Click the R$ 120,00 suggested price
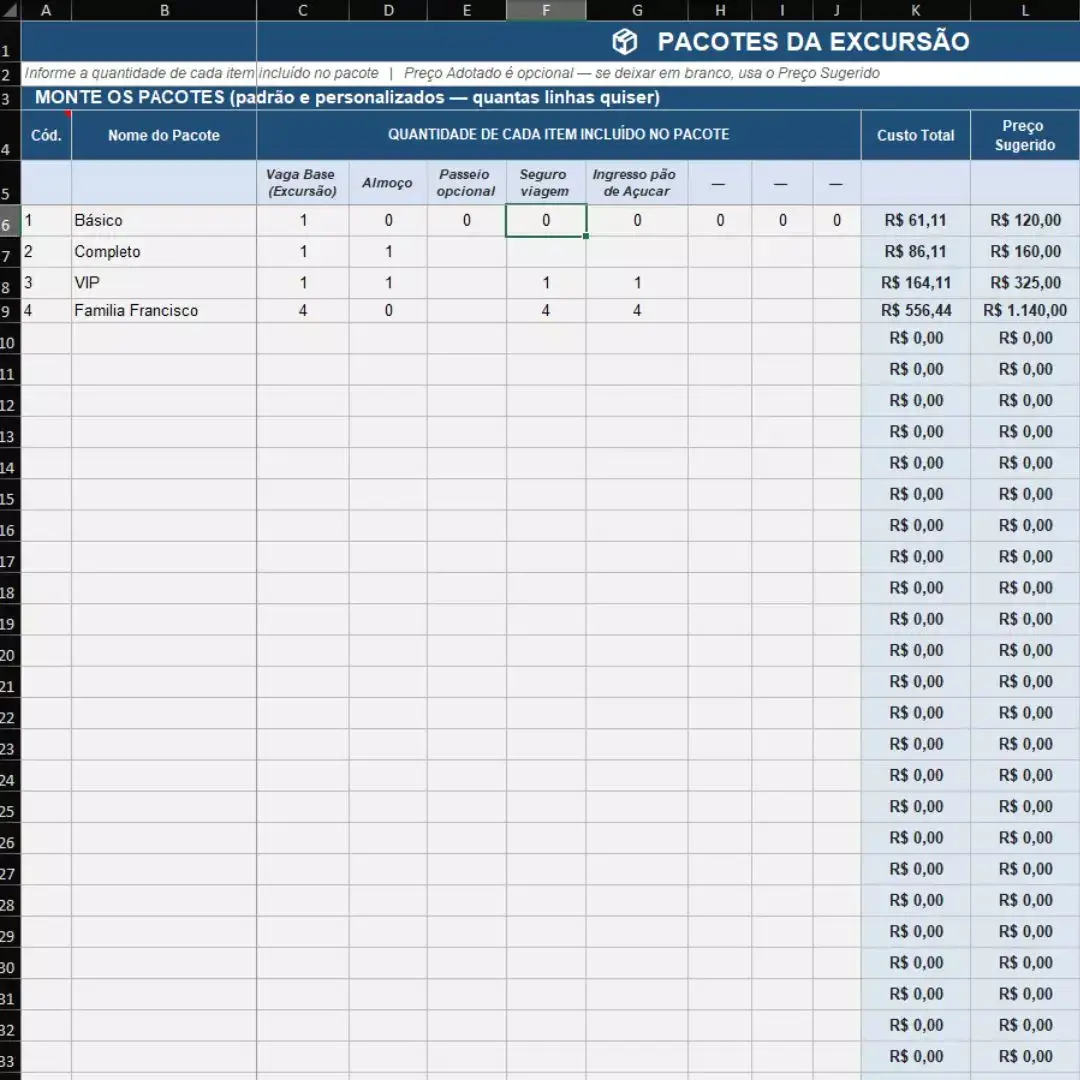Screen dimensions: 1080x1080 click(1025, 220)
